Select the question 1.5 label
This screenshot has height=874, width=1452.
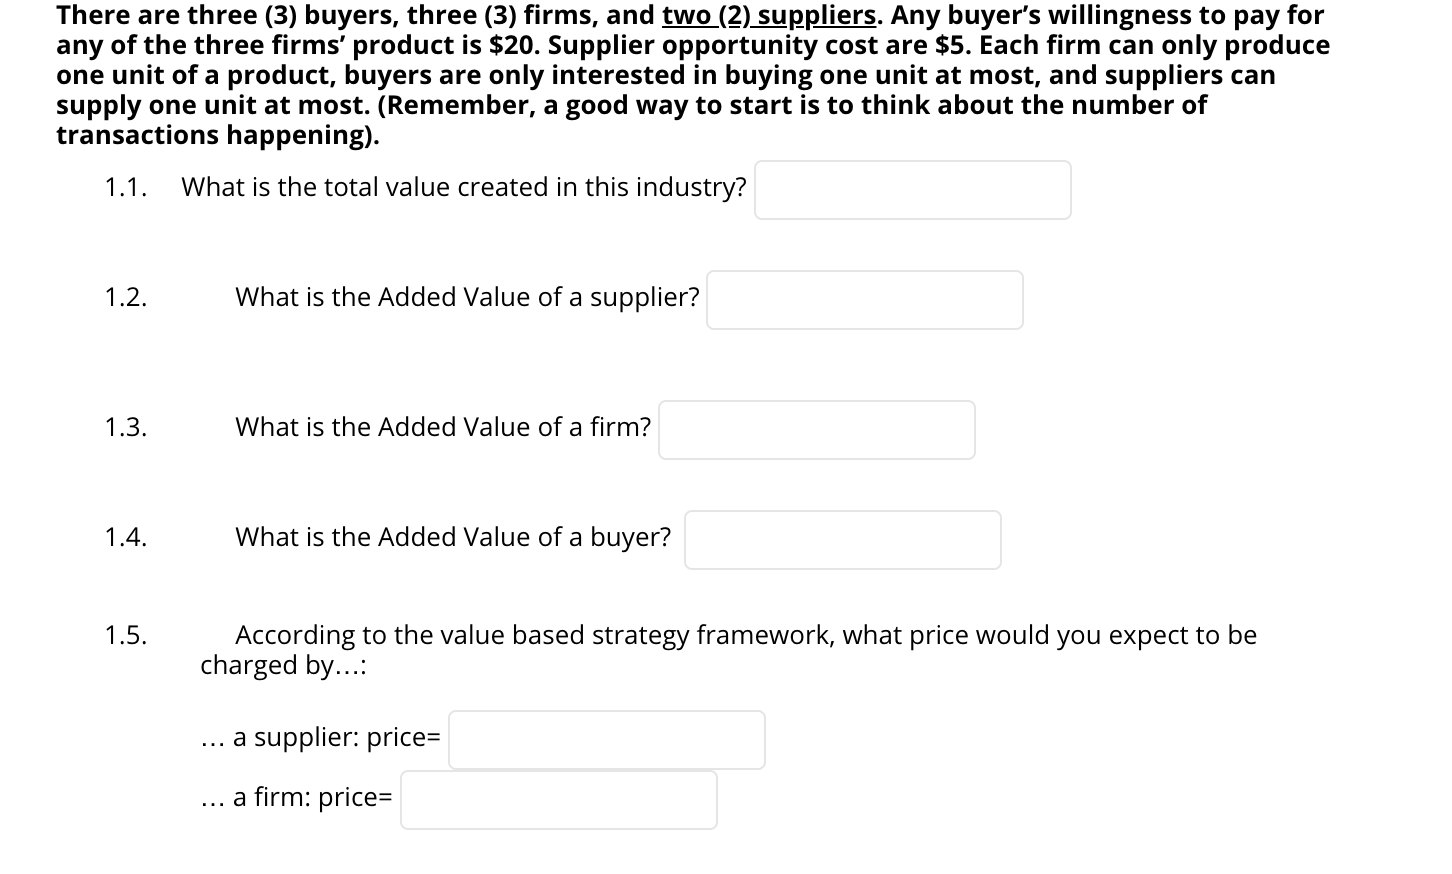click(126, 635)
